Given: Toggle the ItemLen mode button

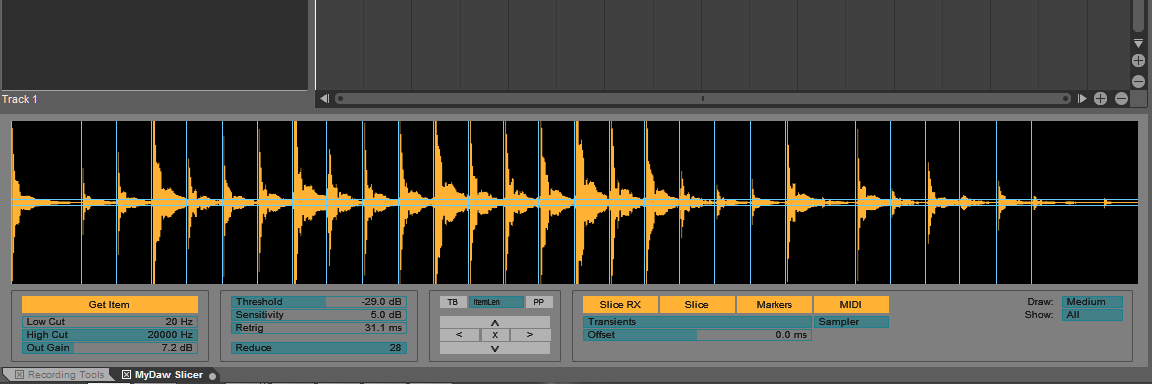Looking at the screenshot, I should pos(496,303).
